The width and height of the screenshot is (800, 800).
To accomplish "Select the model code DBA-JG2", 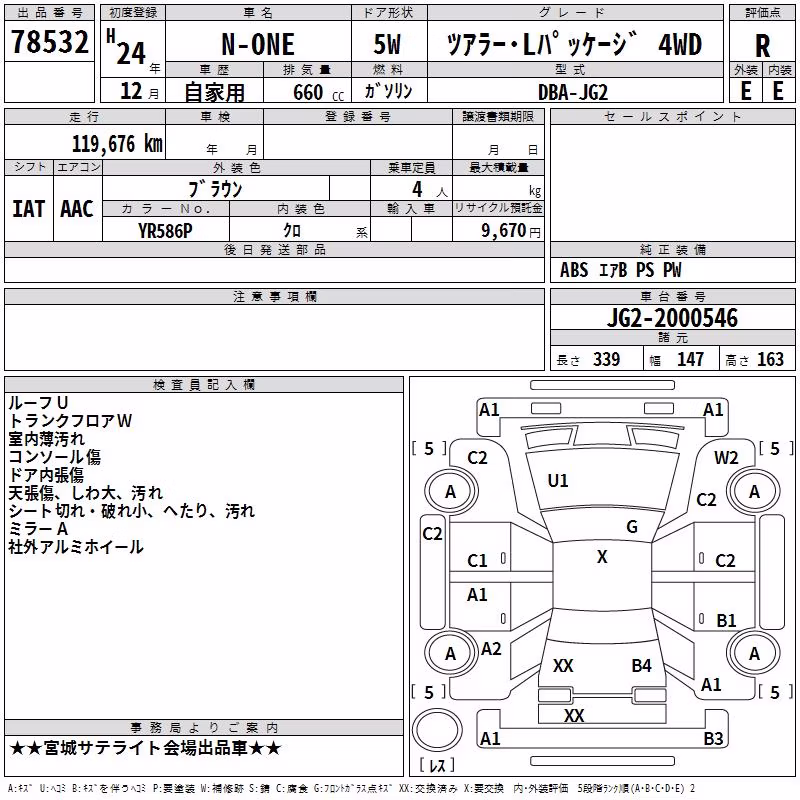I will (x=573, y=92).
